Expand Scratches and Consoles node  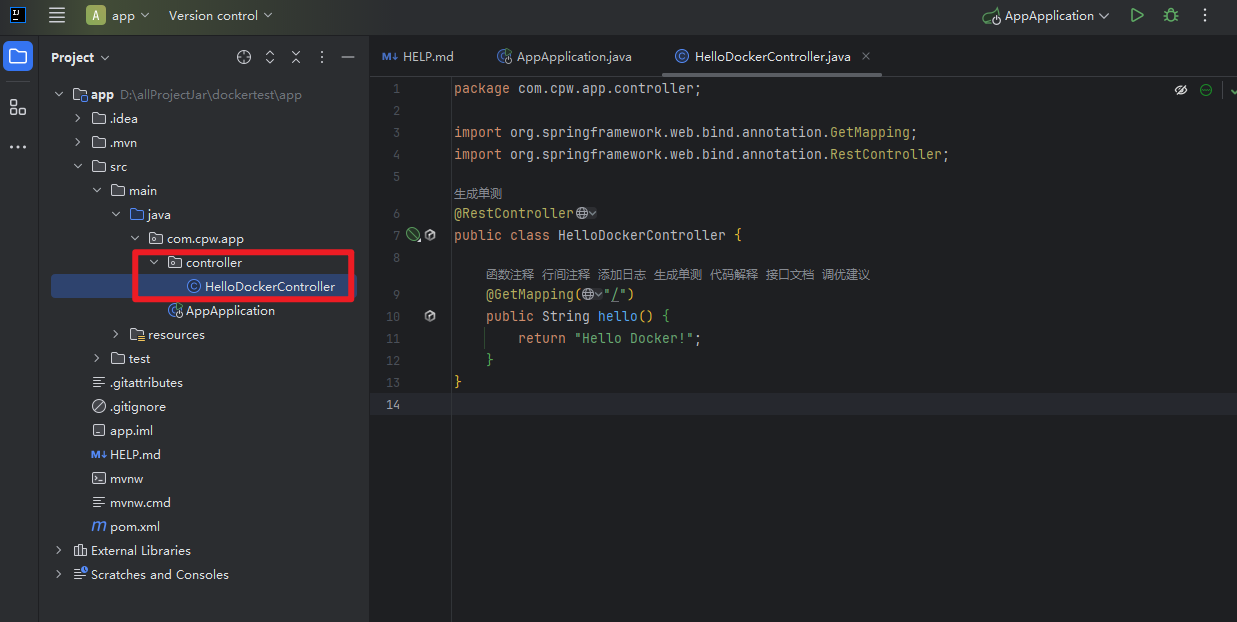click(x=59, y=575)
